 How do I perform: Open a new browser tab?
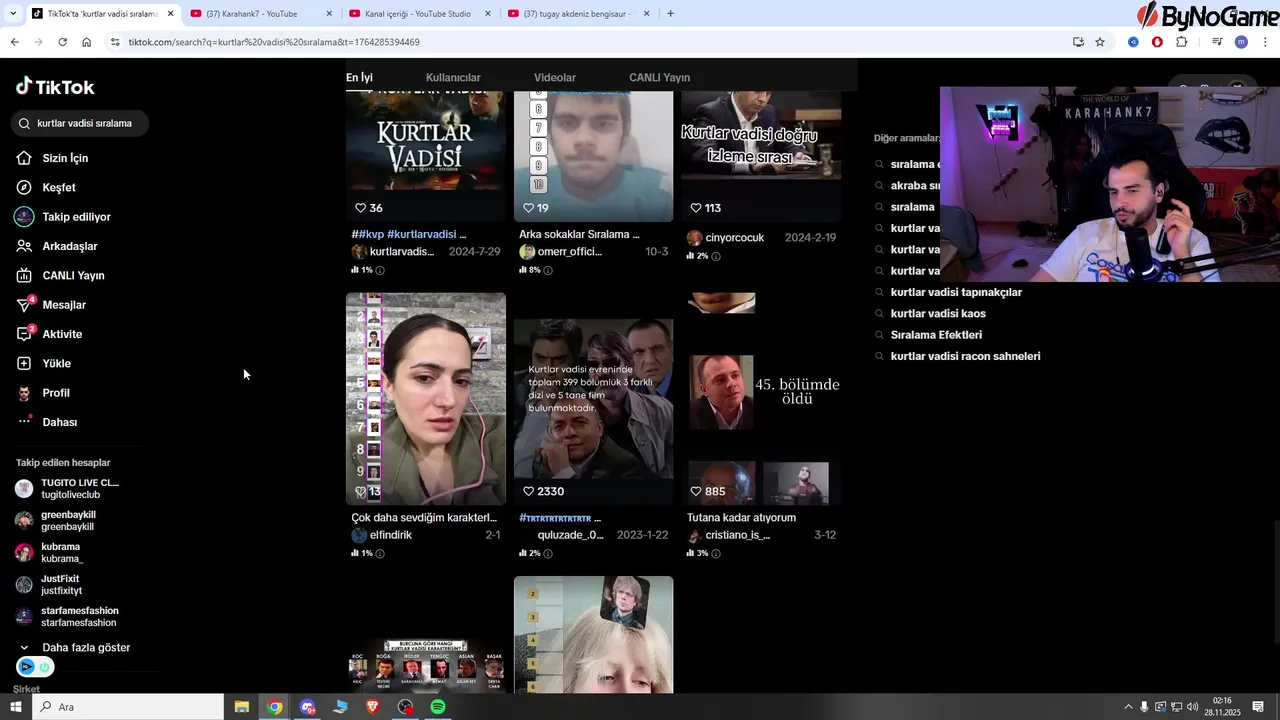pos(670,14)
